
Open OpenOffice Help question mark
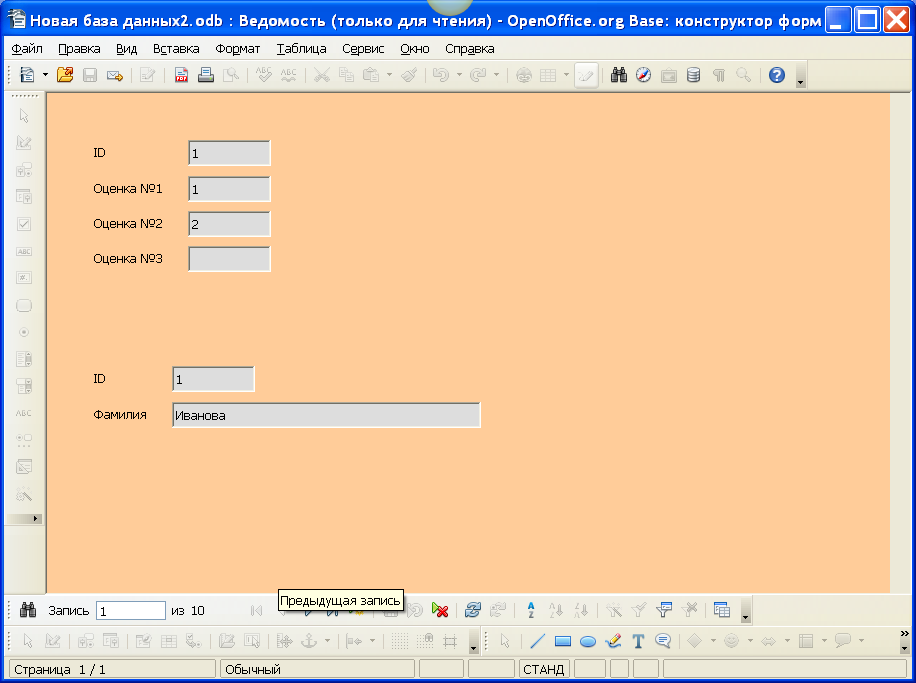(x=776, y=75)
